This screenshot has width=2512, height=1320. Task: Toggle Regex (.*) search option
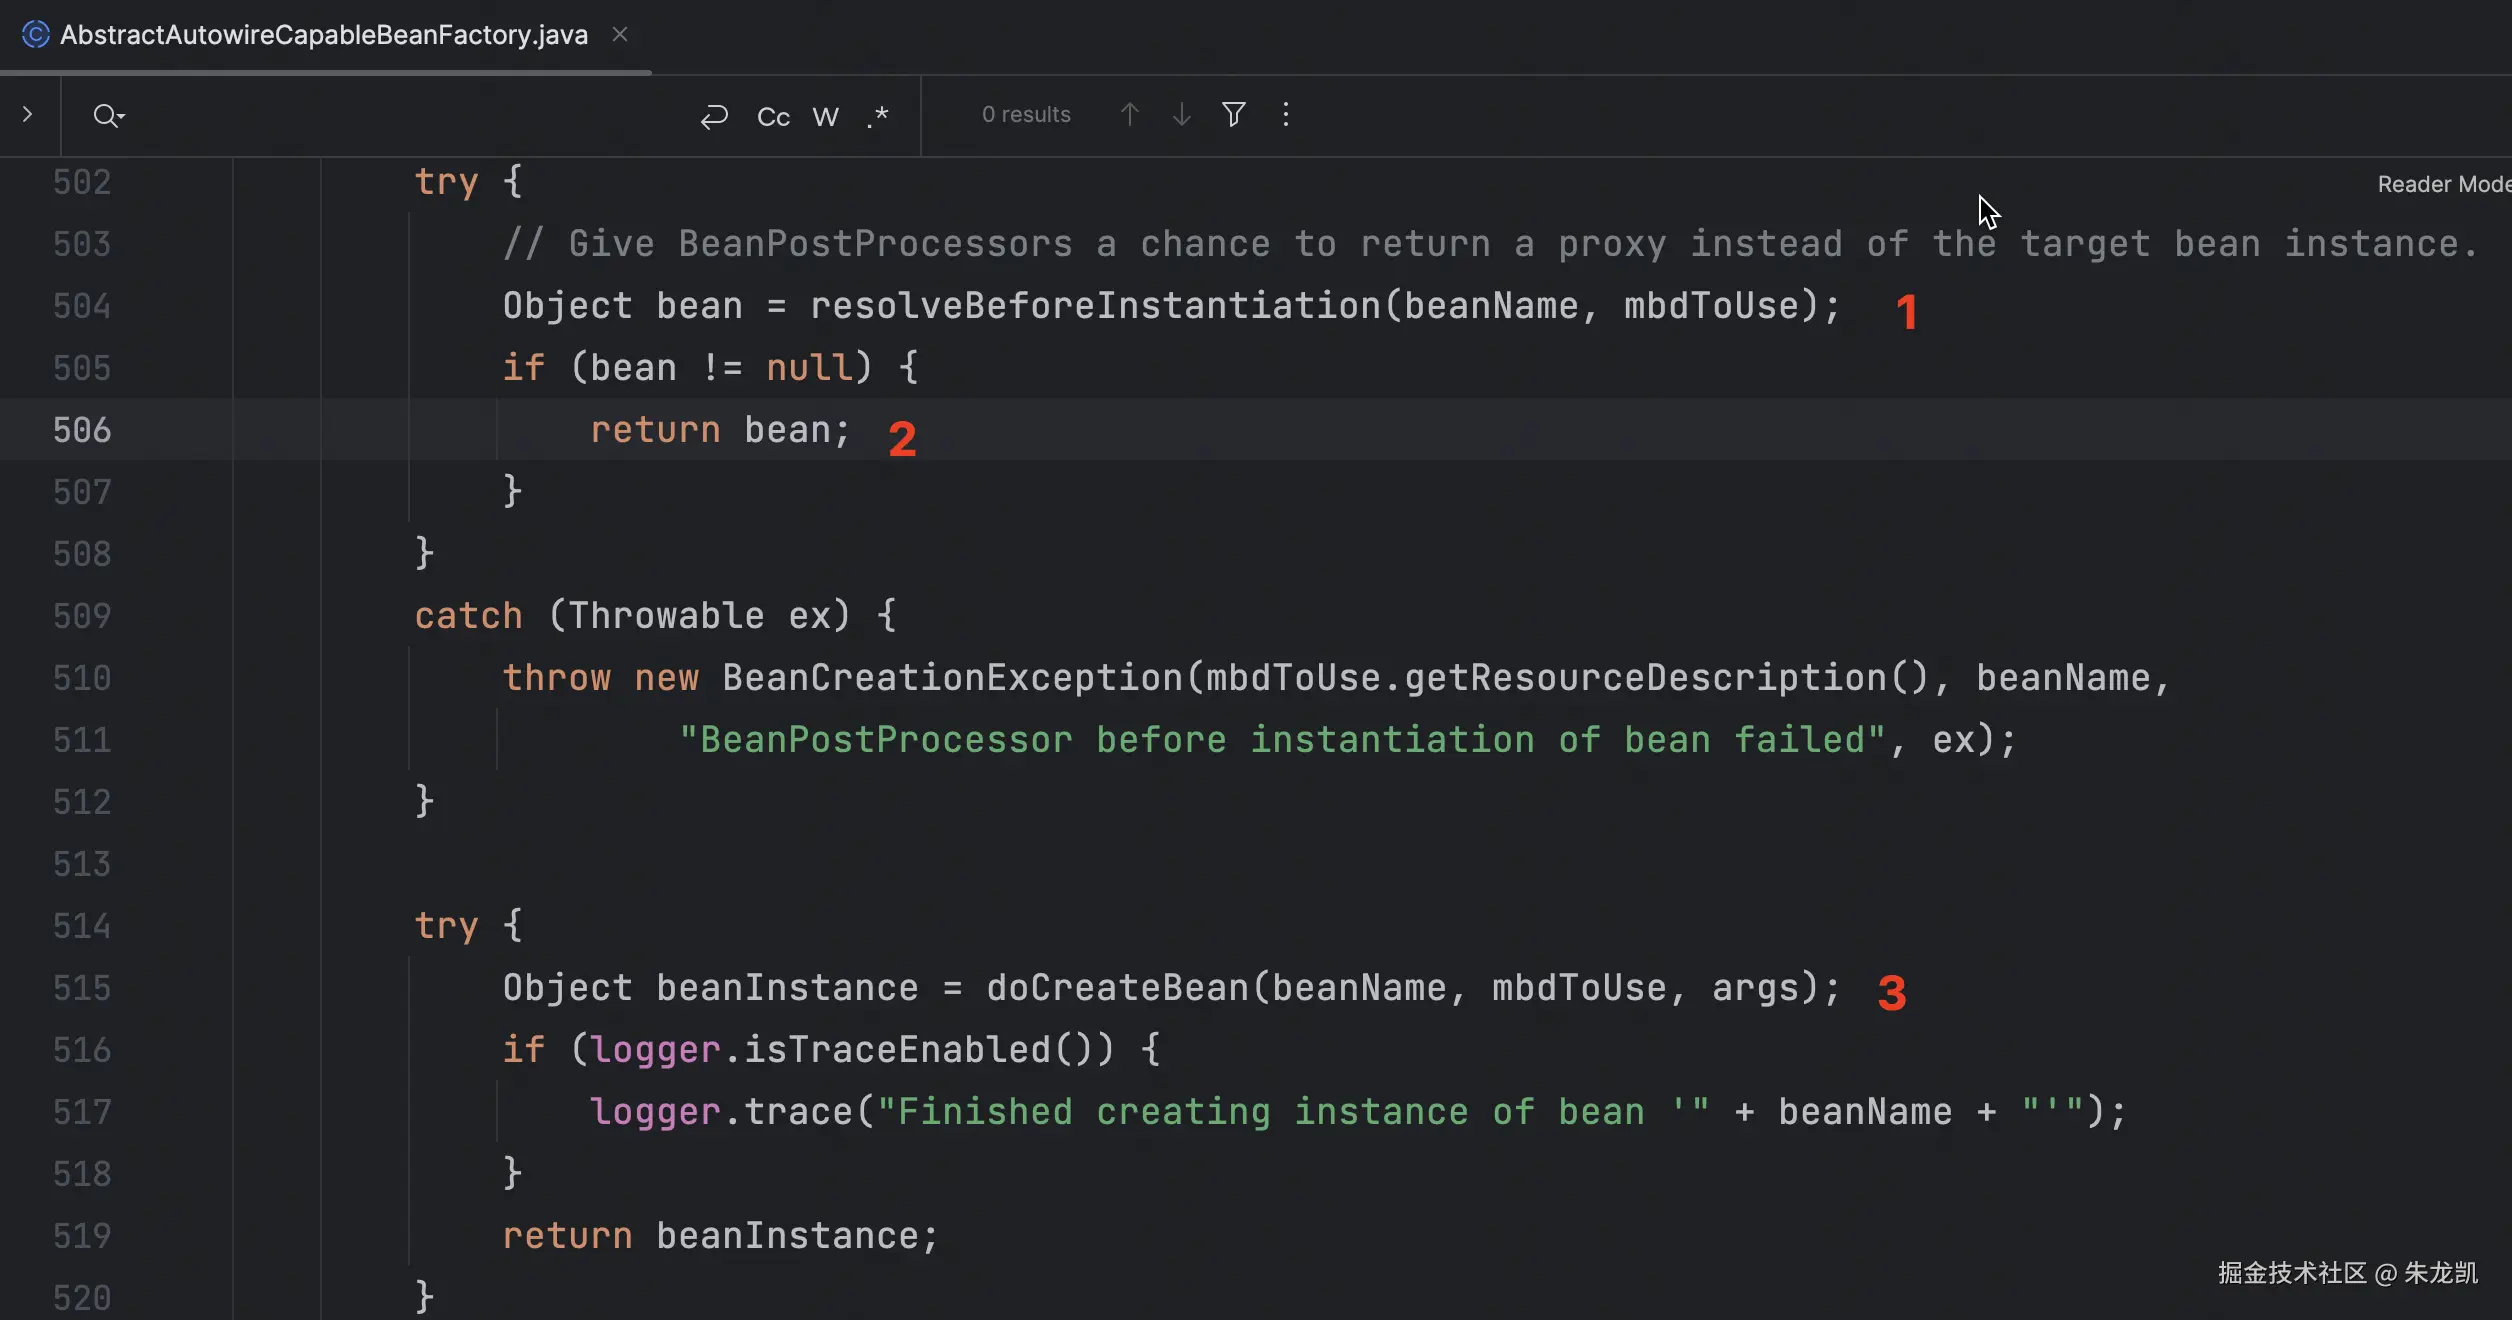pos(878,116)
